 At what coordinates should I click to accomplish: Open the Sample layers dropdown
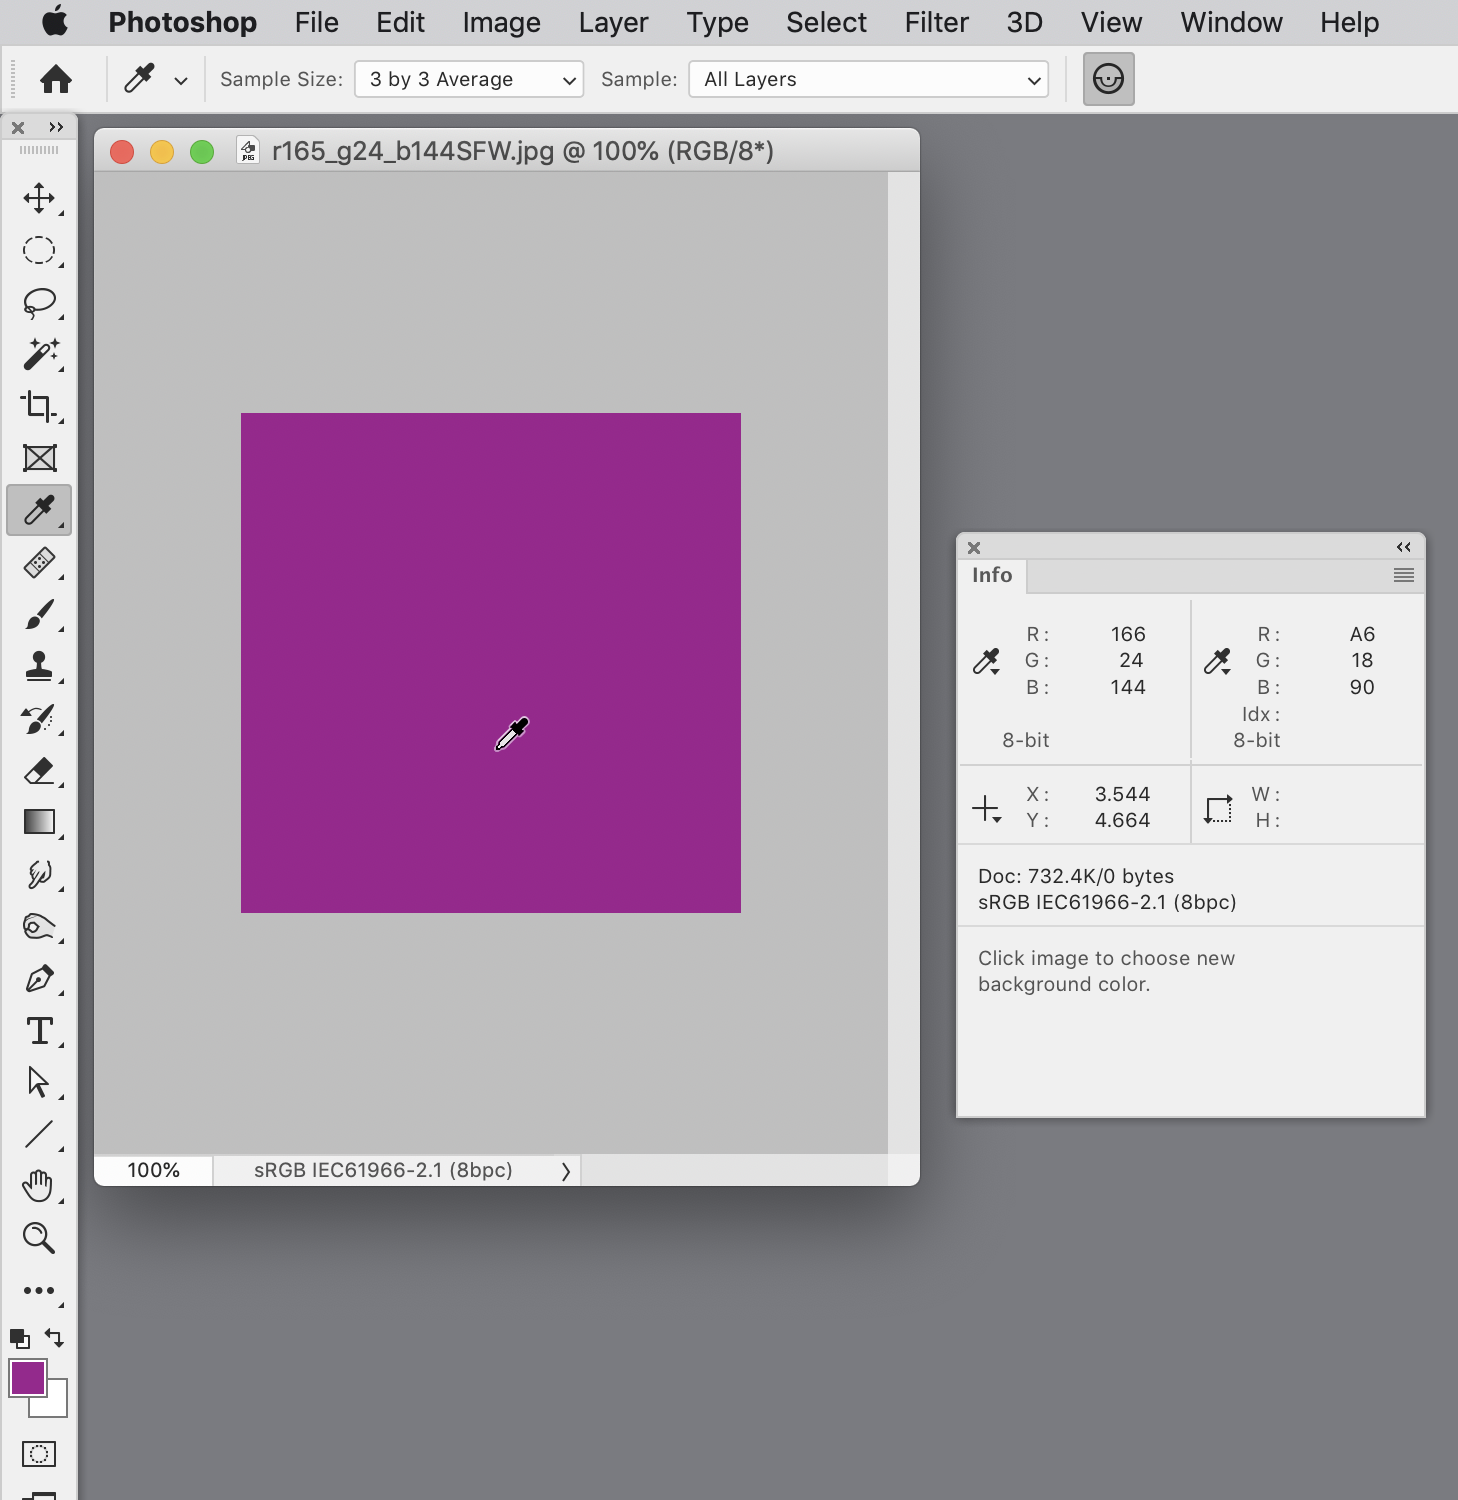(x=867, y=79)
